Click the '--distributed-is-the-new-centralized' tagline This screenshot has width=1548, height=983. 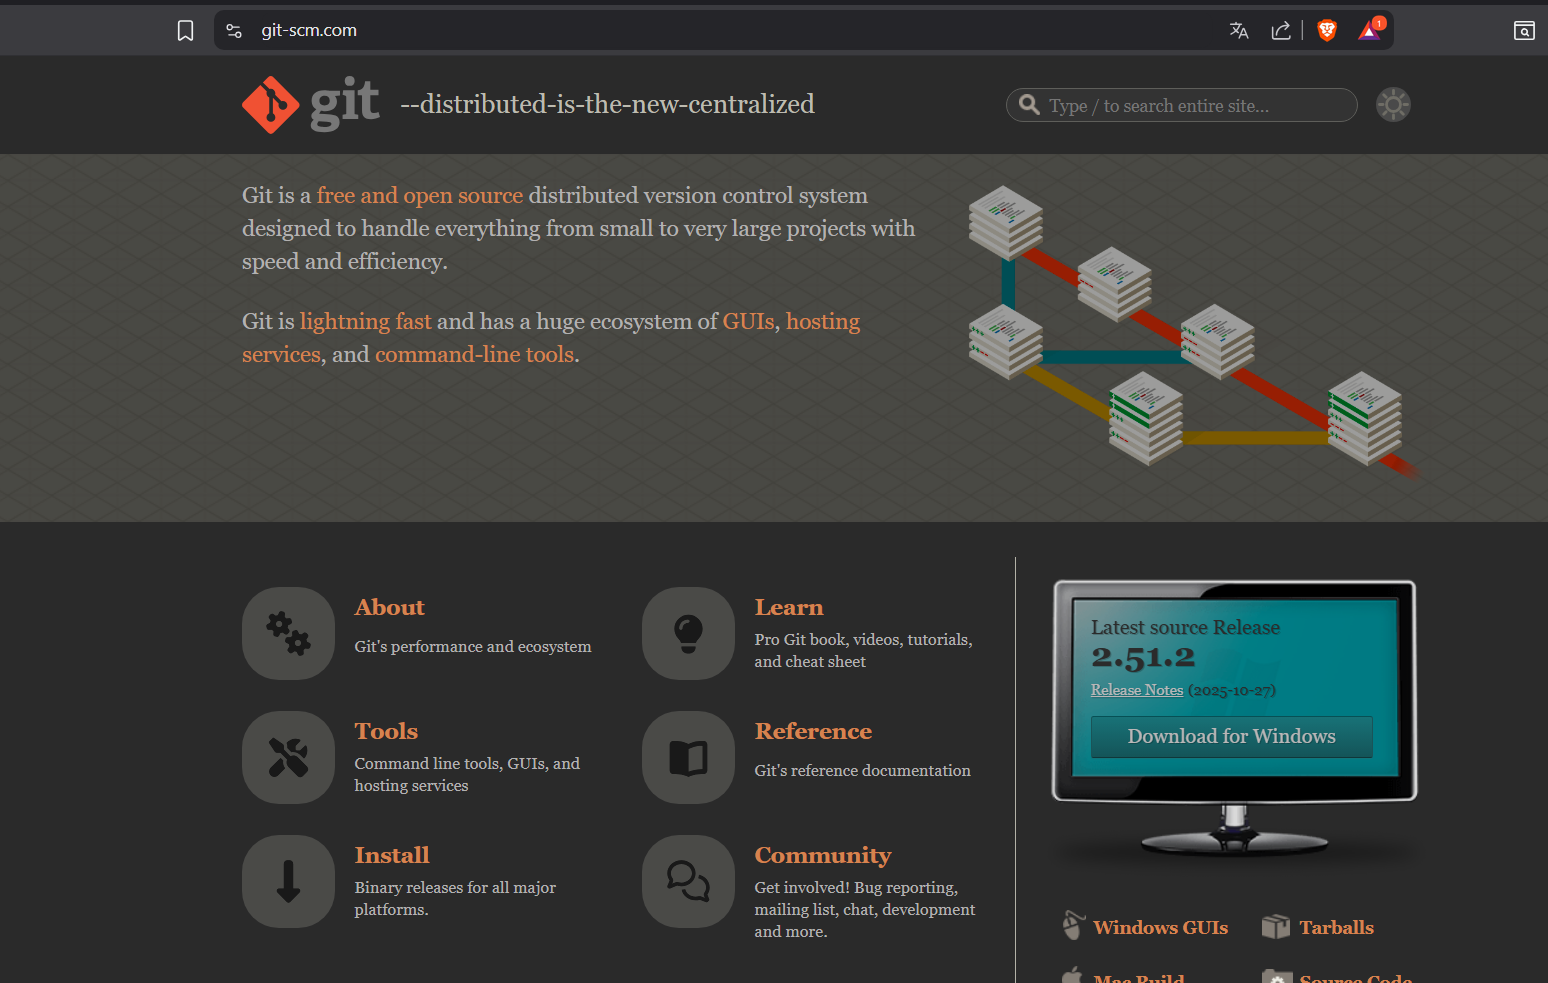click(608, 104)
